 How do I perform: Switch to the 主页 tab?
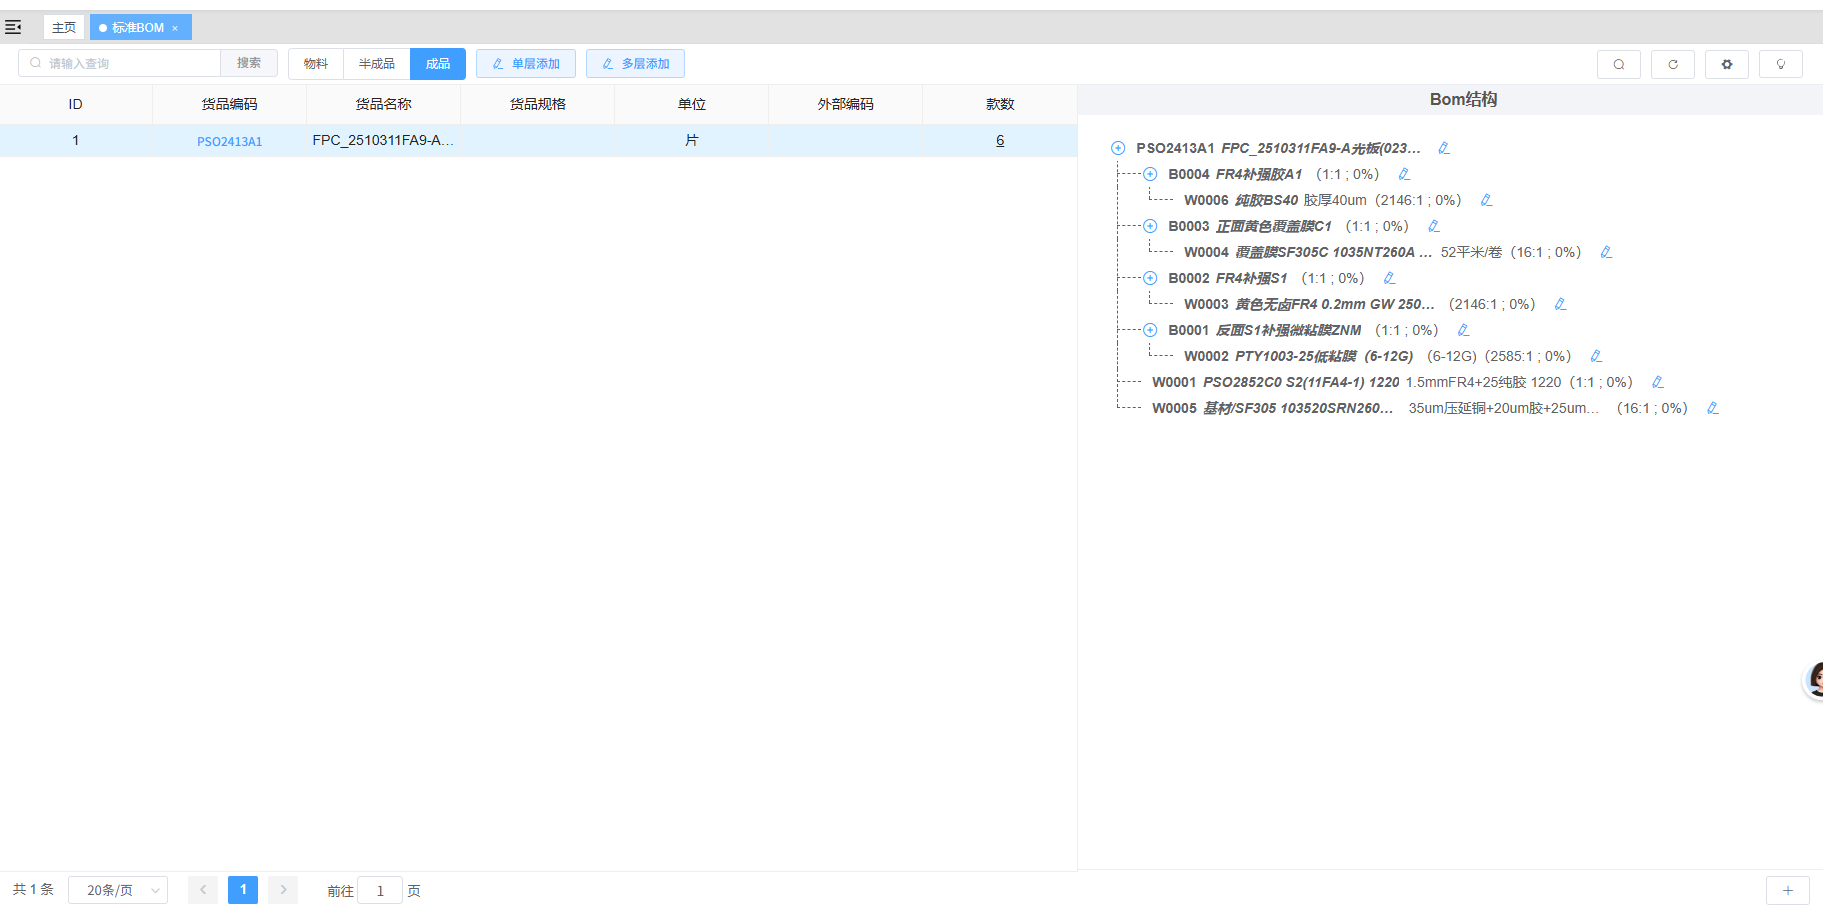(x=64, y=27)
